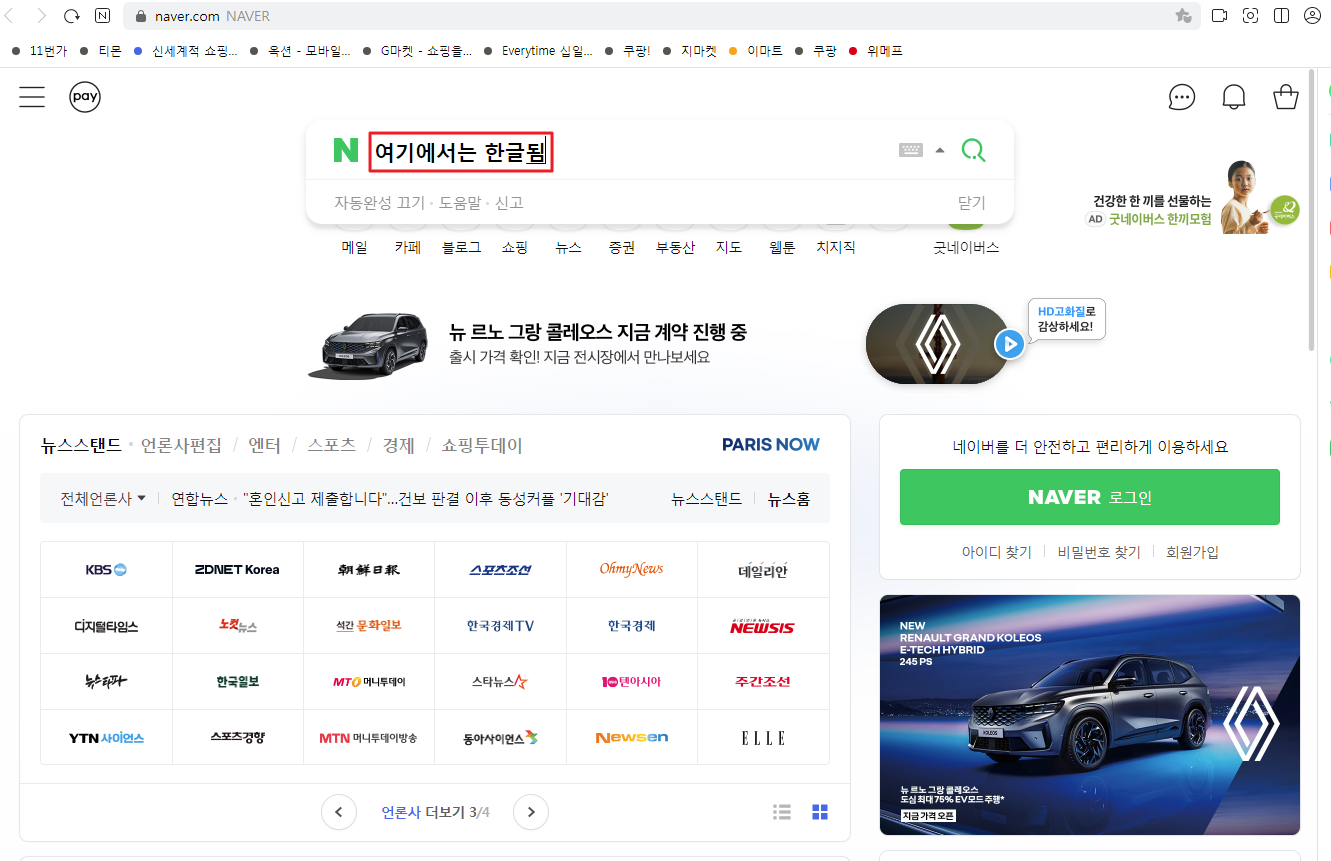1331x861 pixels.
Task: Click the page vertical scrollbar
Action: click(1312, 211)
